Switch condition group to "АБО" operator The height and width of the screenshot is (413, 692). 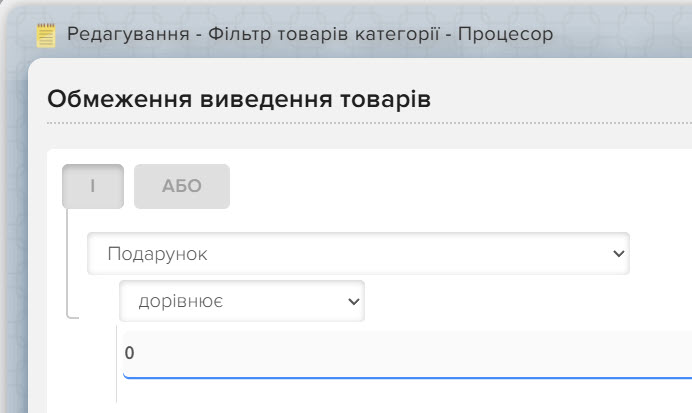tap(182, 186)
